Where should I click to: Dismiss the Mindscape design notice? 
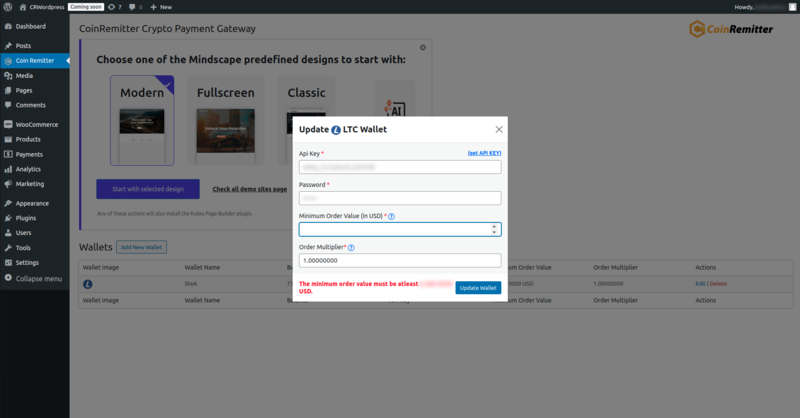point(423,47)
